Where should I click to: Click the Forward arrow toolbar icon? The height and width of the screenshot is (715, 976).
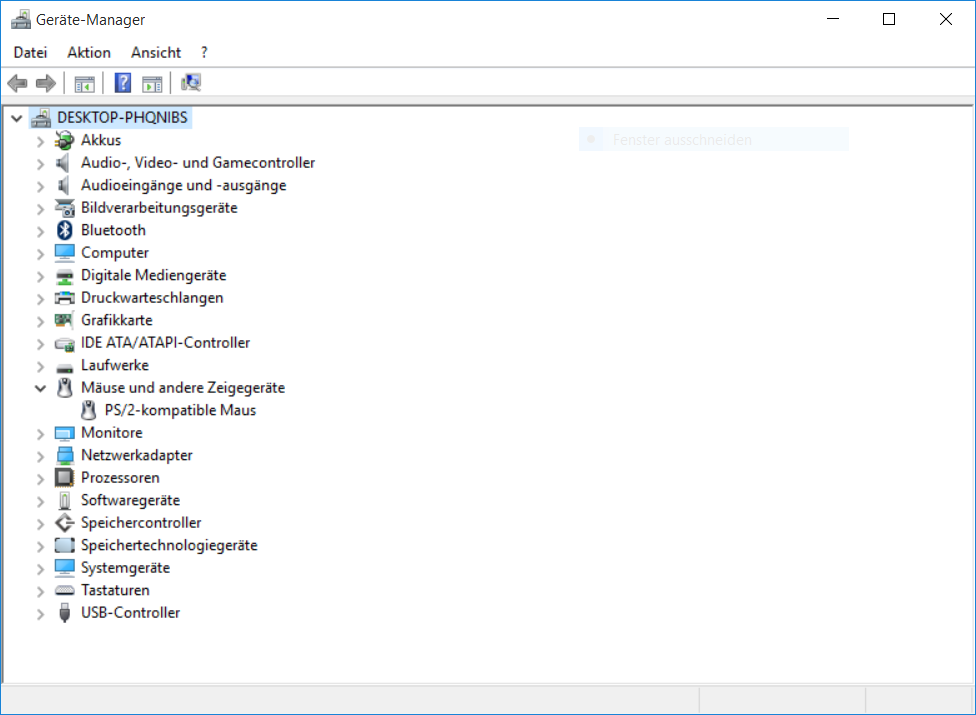point(45,83)
